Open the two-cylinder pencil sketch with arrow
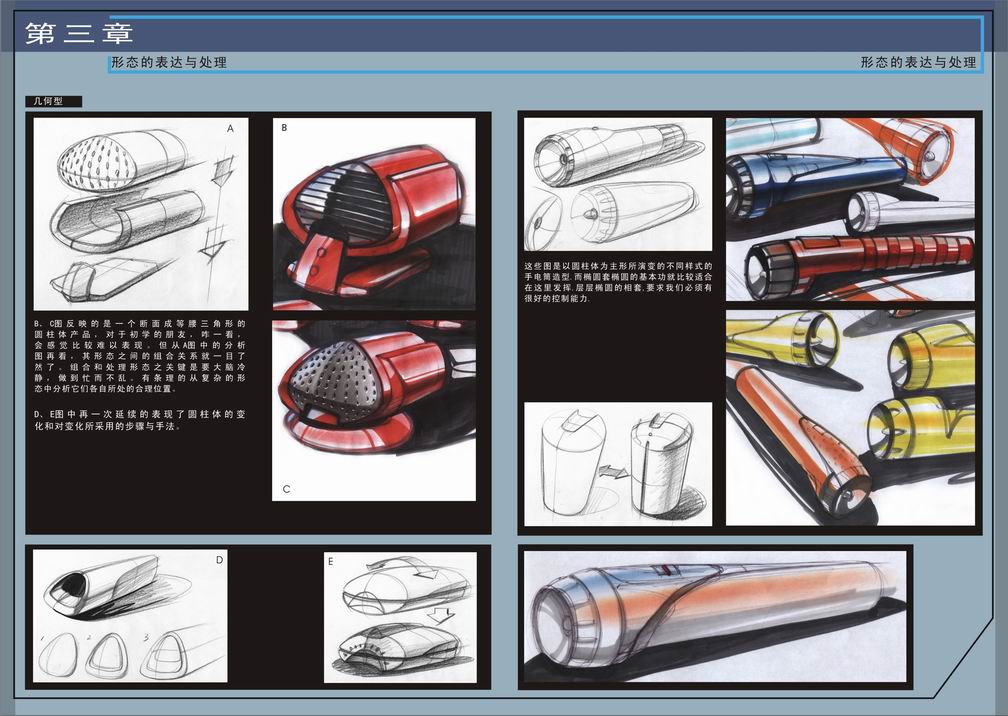 pos(618,464)
